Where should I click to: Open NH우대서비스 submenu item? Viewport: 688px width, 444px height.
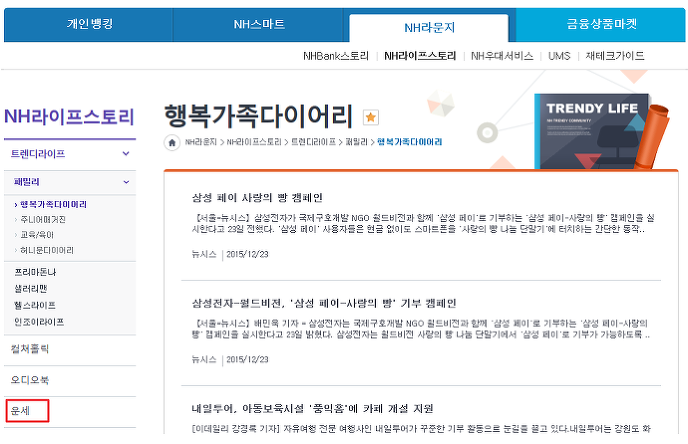[x=502, y=56]
